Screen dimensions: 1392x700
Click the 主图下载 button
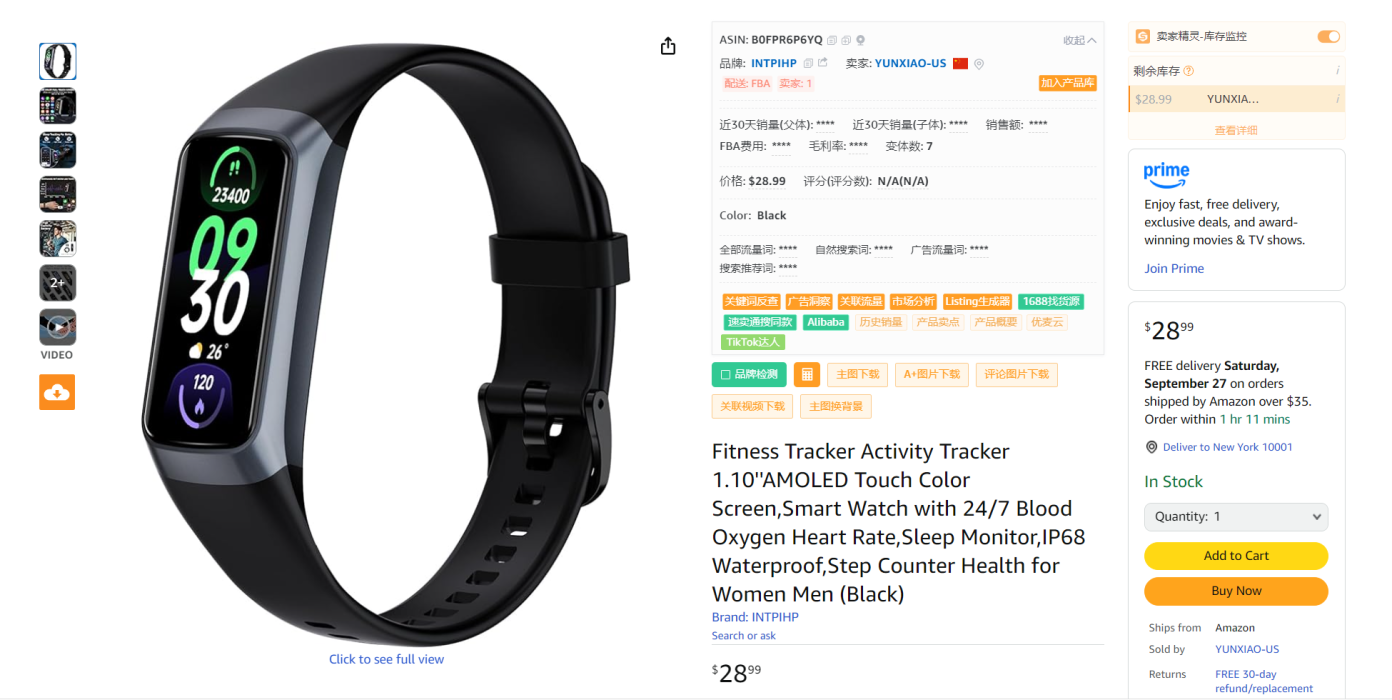pos(858,375)
